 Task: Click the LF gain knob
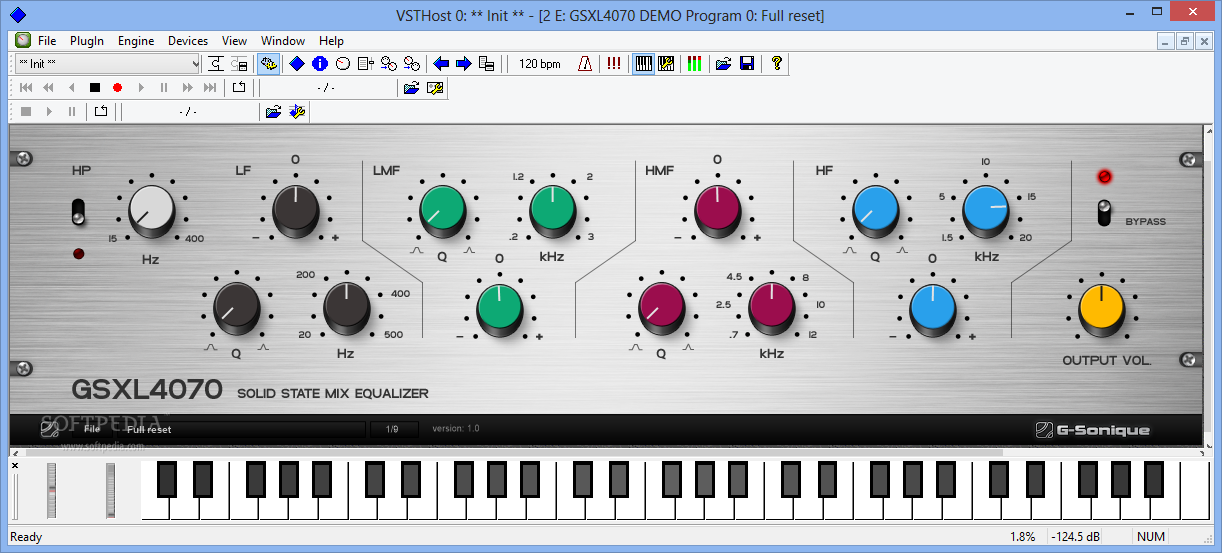[x=296, y=210]
